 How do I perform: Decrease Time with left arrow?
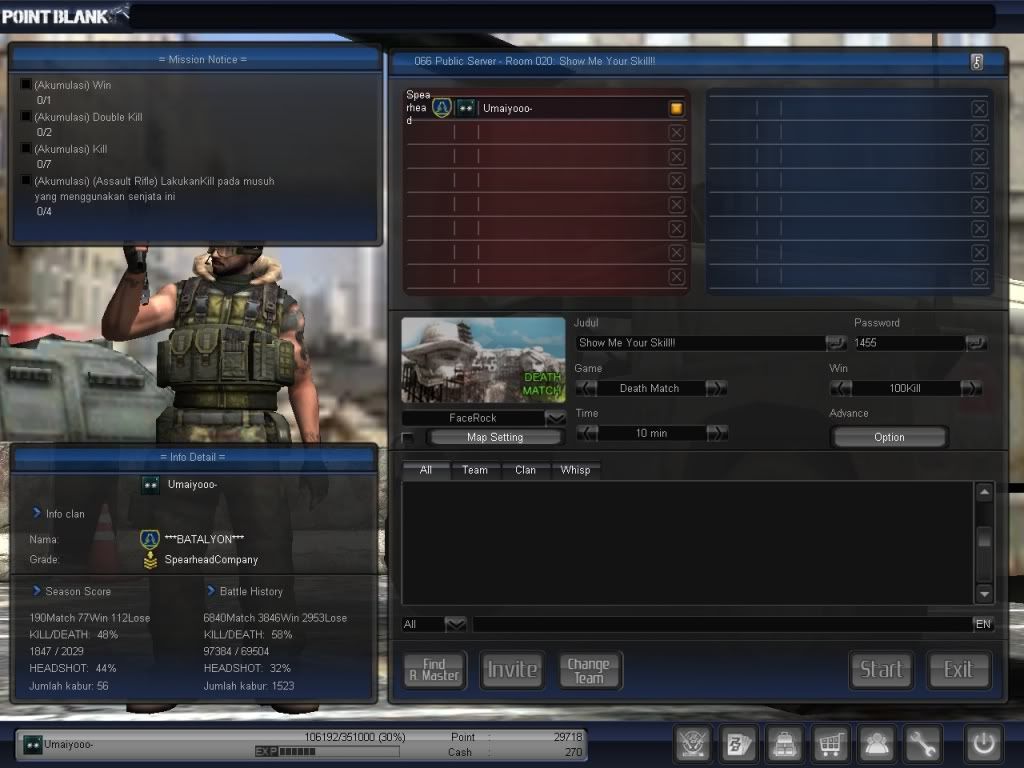coord(587,433)
